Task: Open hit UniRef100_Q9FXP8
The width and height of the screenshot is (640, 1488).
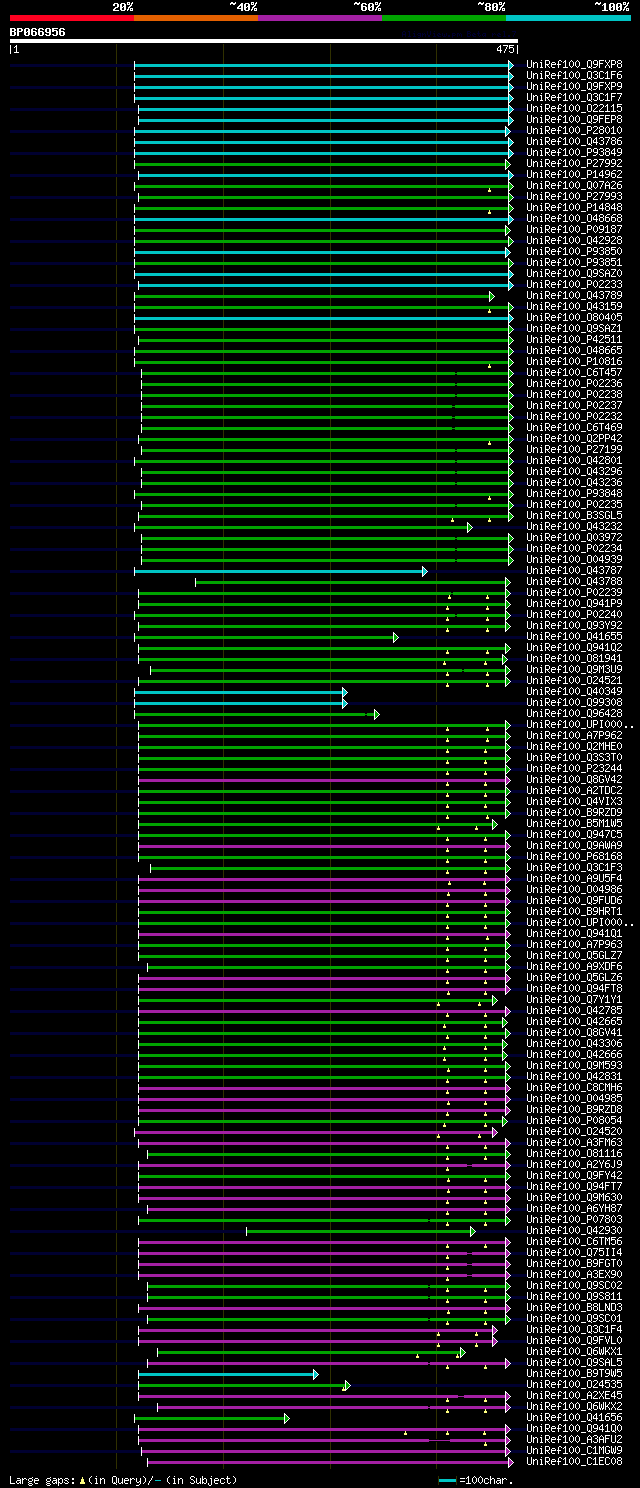Action: 574,65
